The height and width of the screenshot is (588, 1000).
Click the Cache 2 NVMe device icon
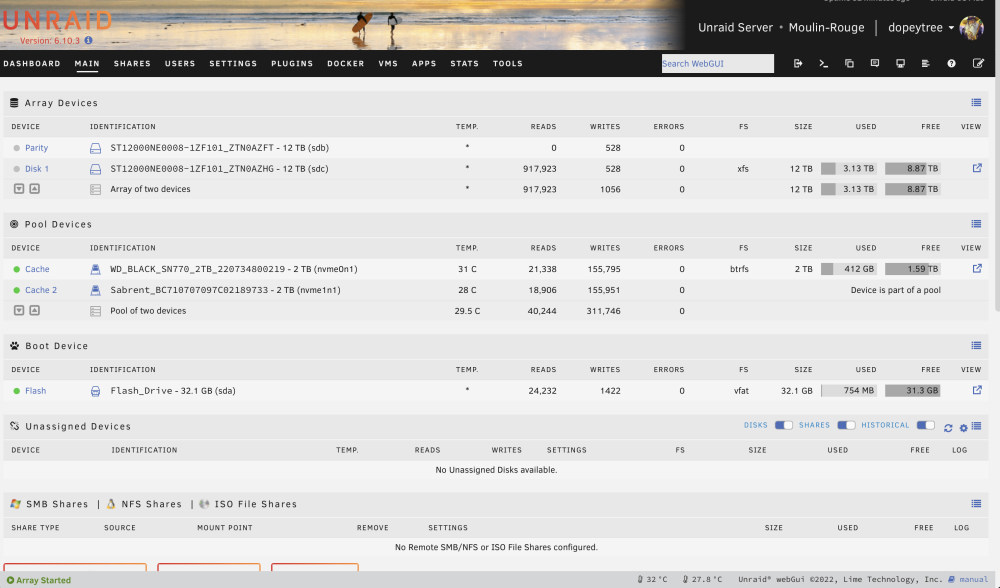coord(95,290)
